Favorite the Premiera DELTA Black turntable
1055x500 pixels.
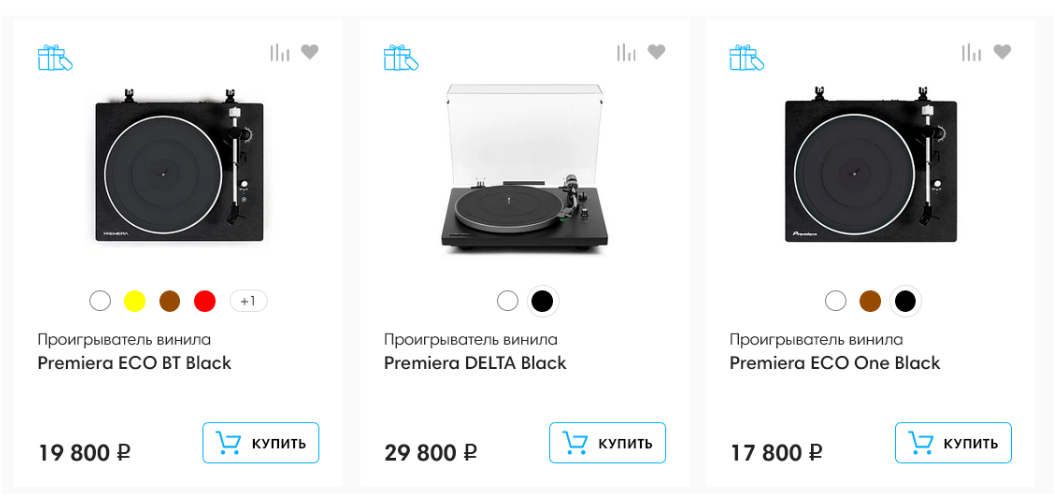(656, 52)
